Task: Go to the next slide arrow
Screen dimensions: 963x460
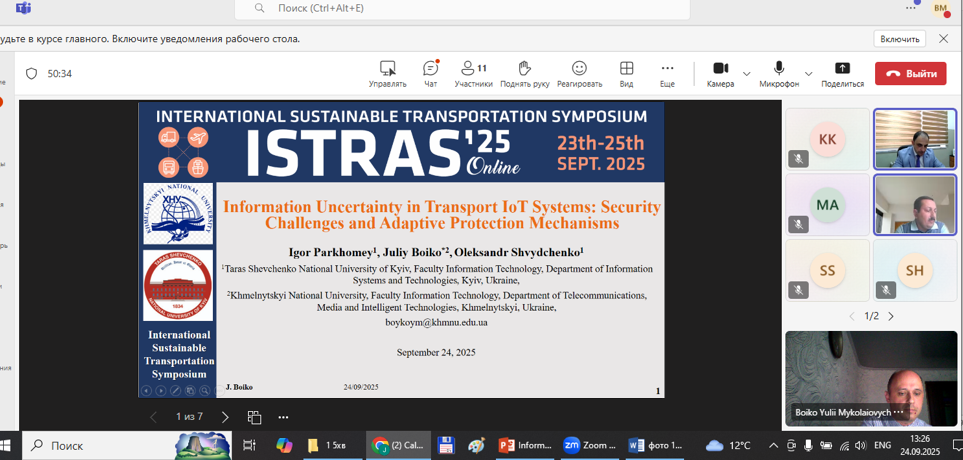Action: point(225,417)
